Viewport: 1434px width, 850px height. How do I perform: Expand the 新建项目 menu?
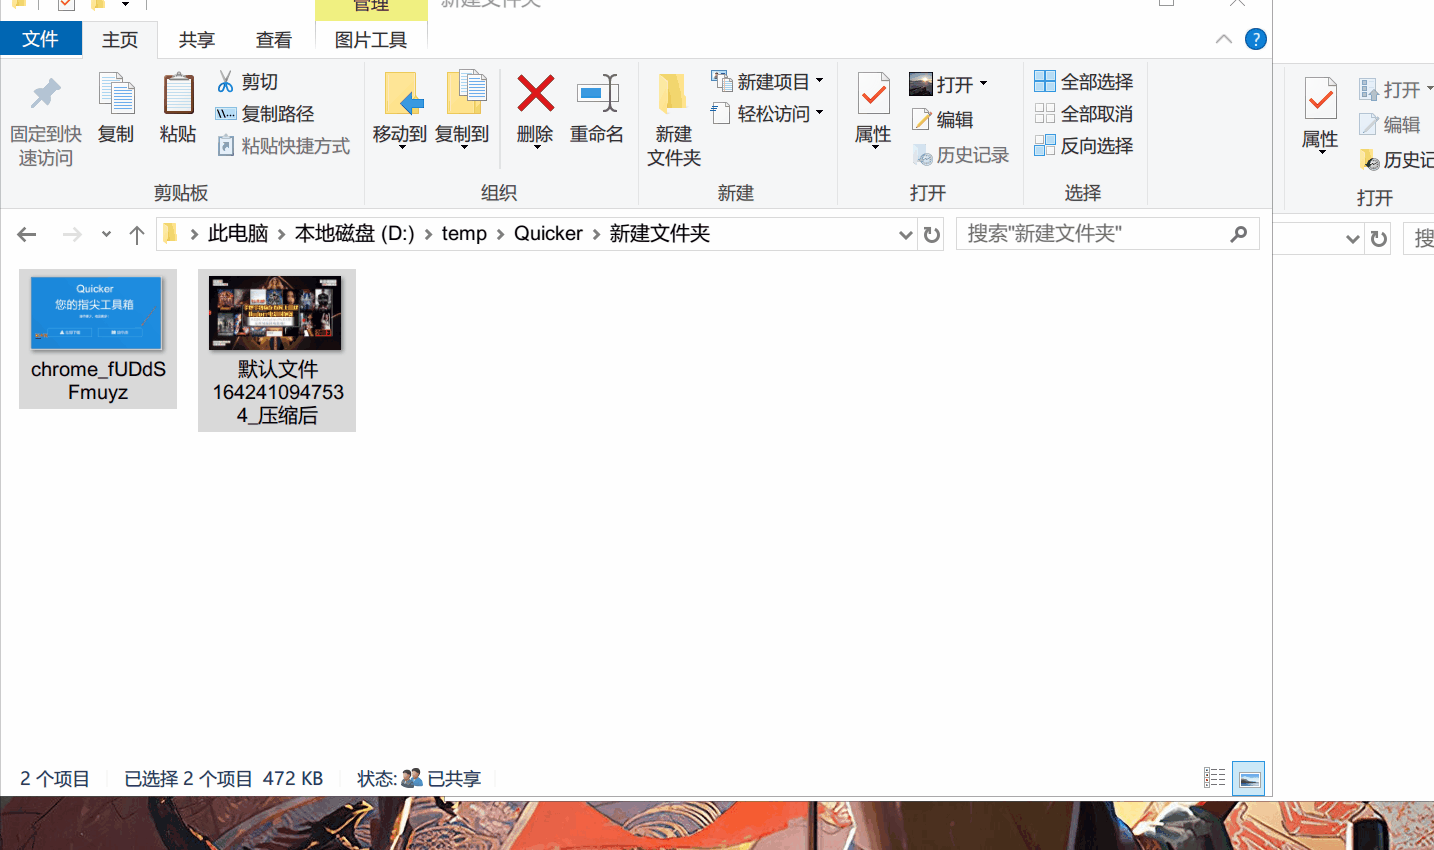pos(819,81)
